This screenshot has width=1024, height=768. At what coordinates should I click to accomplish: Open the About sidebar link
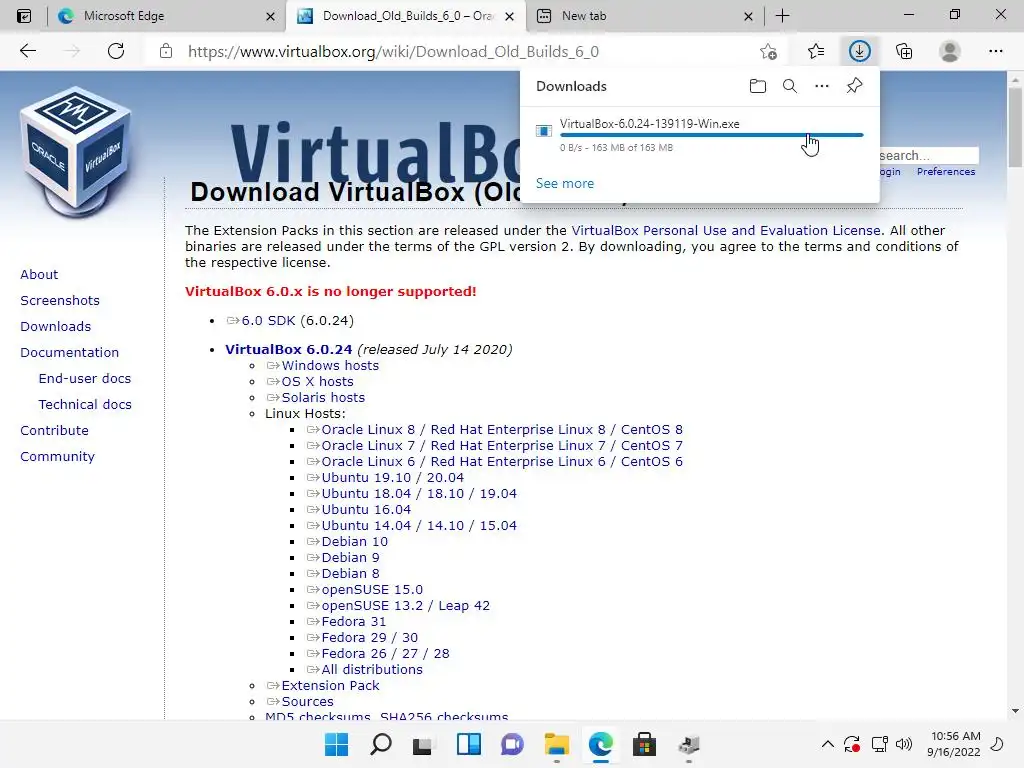pos(39,274)
